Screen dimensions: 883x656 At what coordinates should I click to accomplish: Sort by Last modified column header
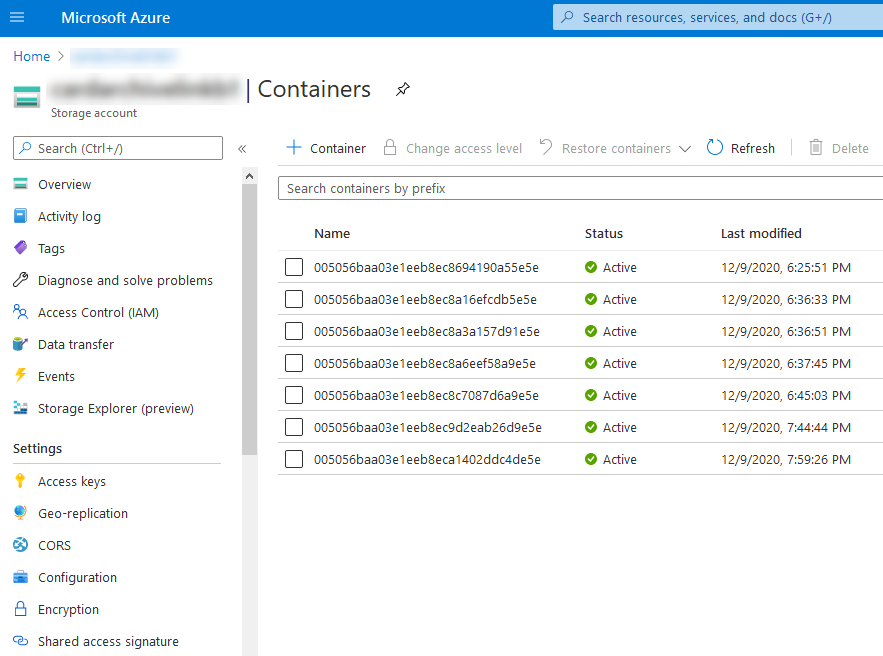[x=761, y=233]
